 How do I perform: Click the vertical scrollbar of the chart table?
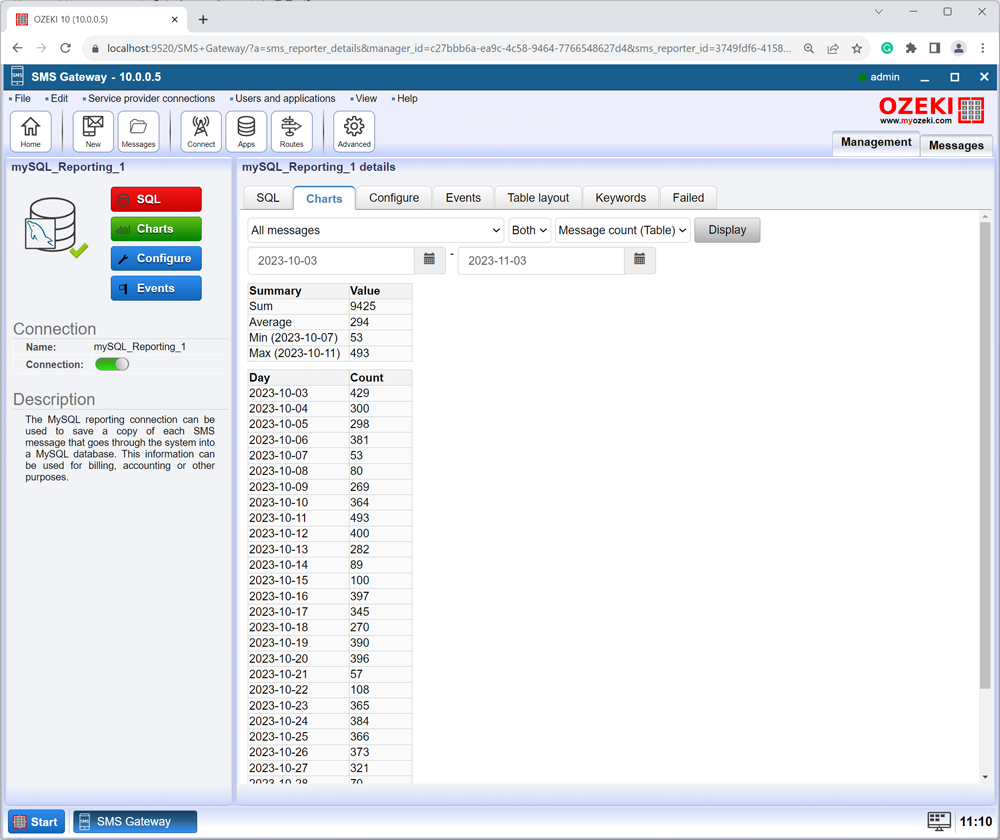click(x=985, y=455)
